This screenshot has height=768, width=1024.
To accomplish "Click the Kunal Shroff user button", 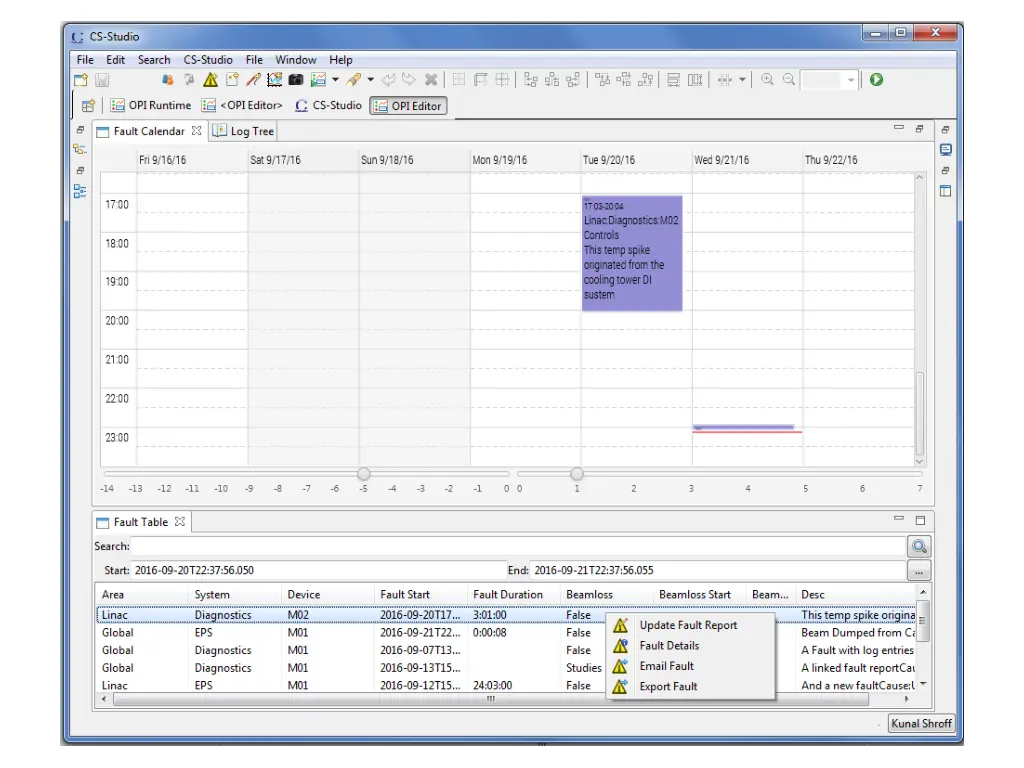I will click(x=921, y=723).
